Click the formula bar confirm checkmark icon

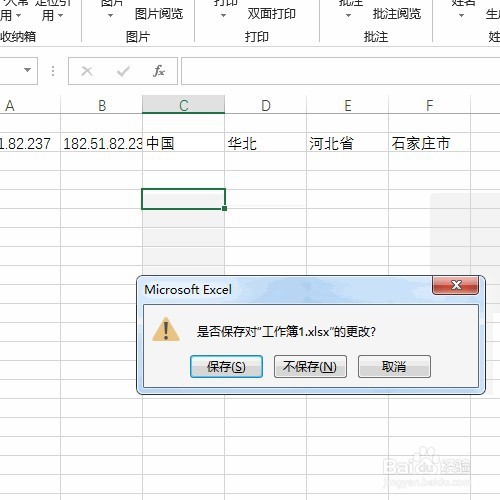coord(123,71)
